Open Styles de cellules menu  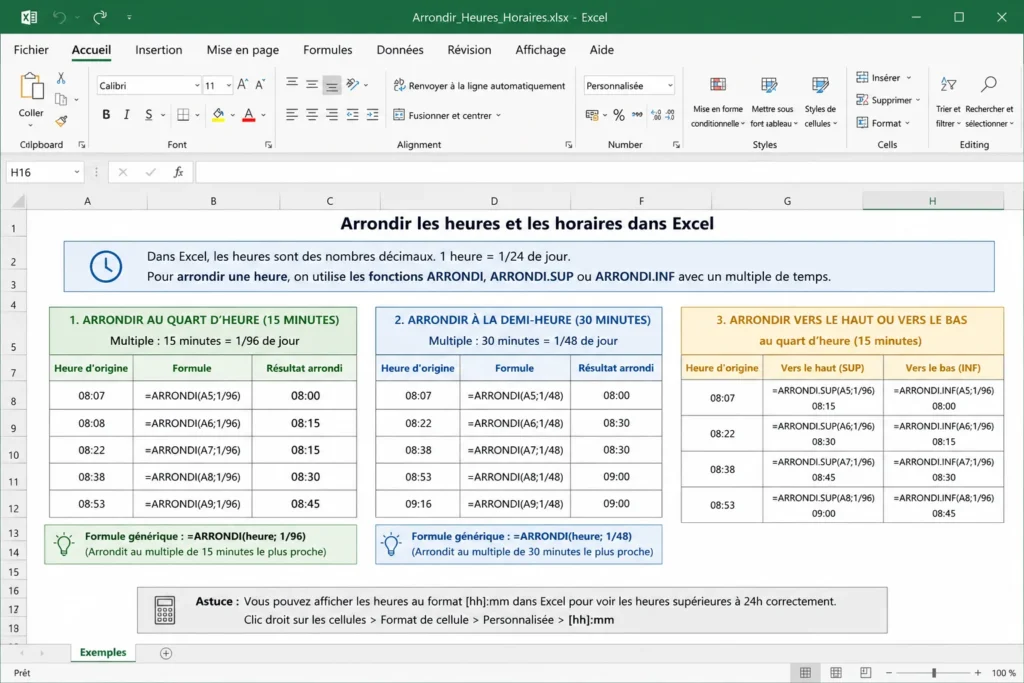pos(820,102)
